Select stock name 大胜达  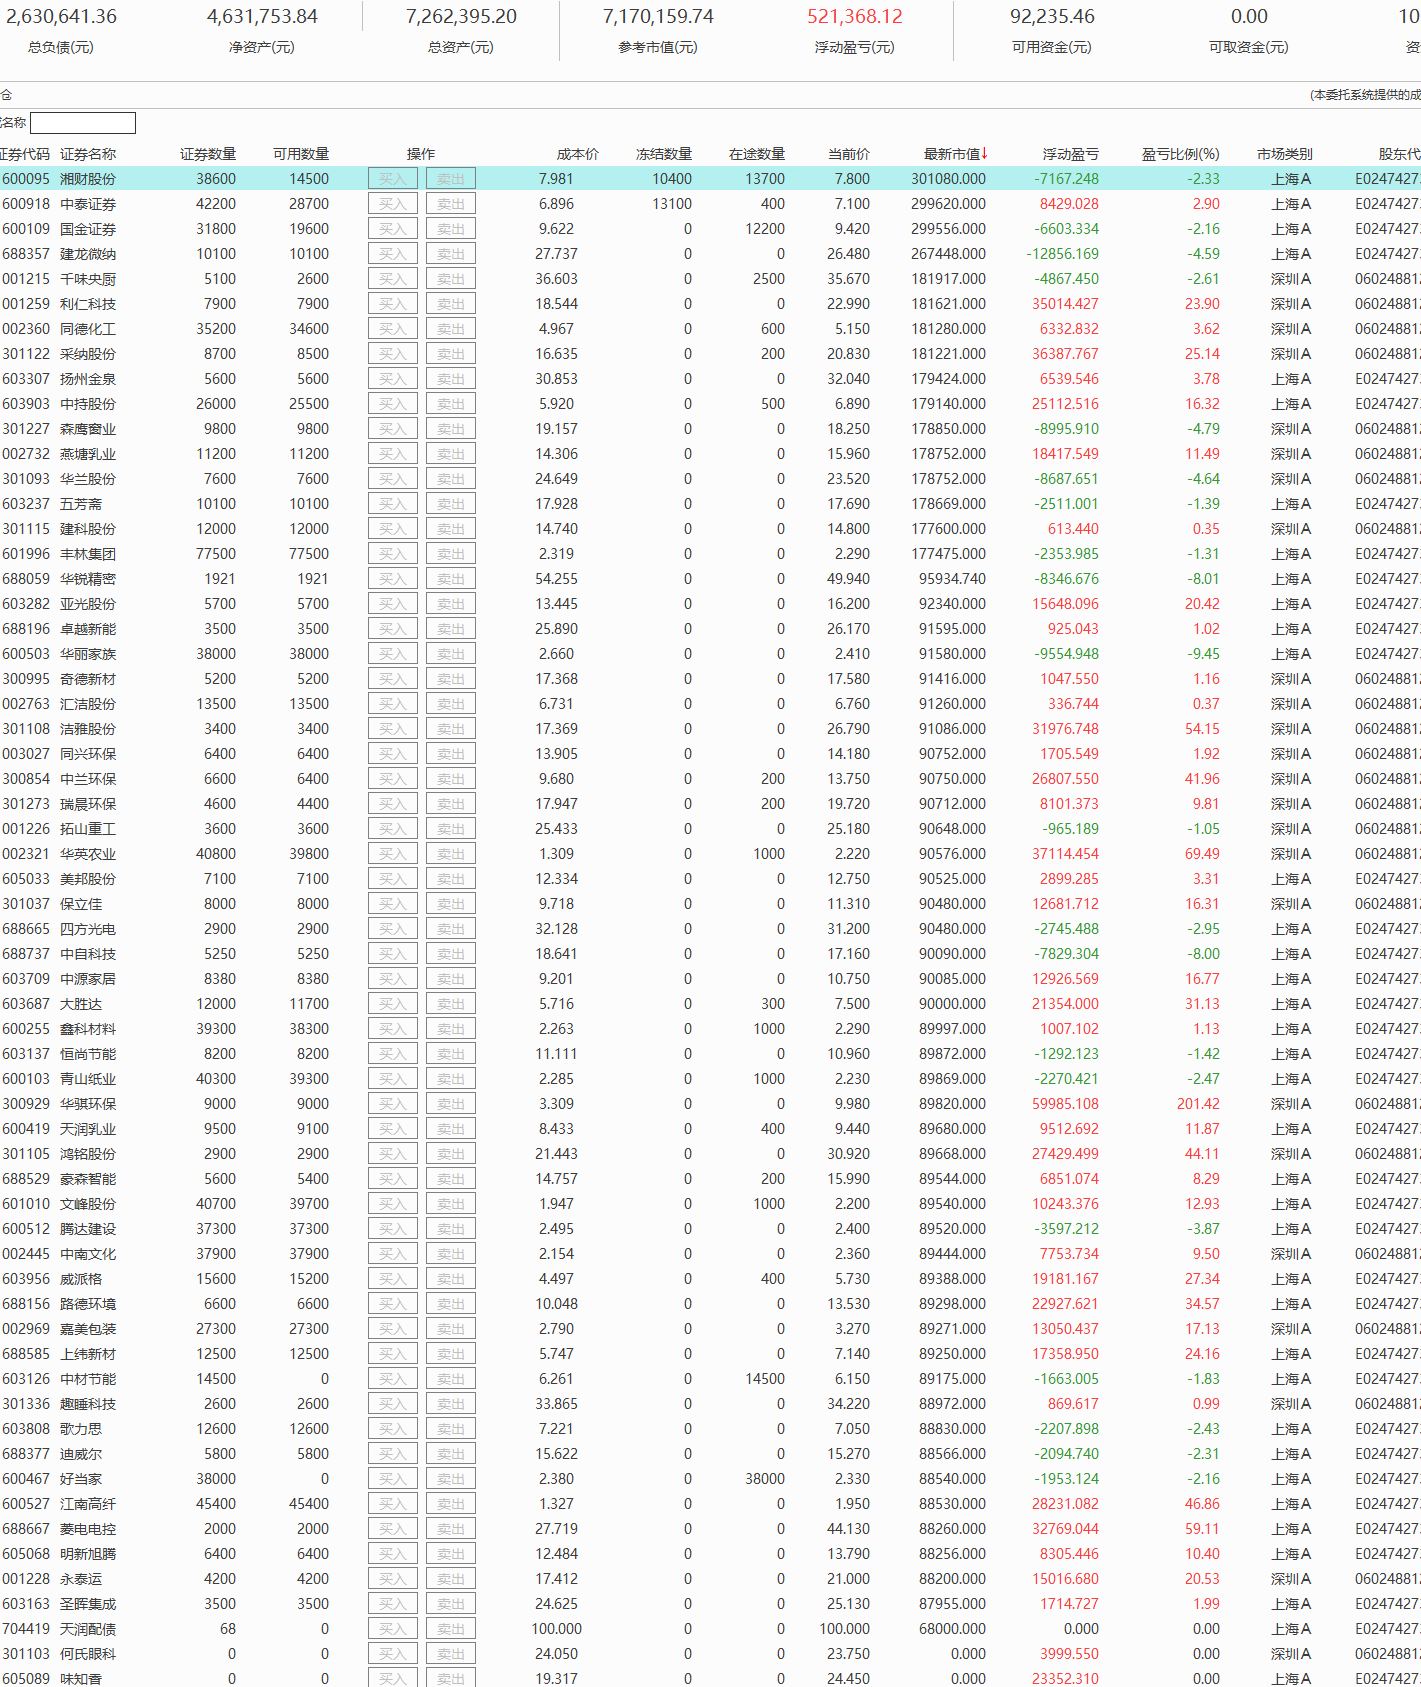(x=81, y=1004)
